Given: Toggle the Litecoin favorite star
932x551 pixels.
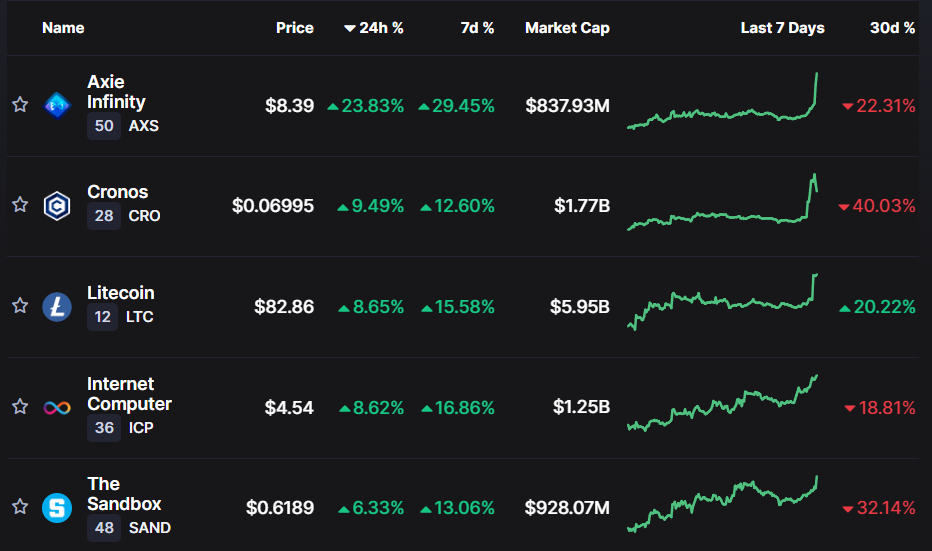Looking at the screenshot, I should click(x=19, y=306).
